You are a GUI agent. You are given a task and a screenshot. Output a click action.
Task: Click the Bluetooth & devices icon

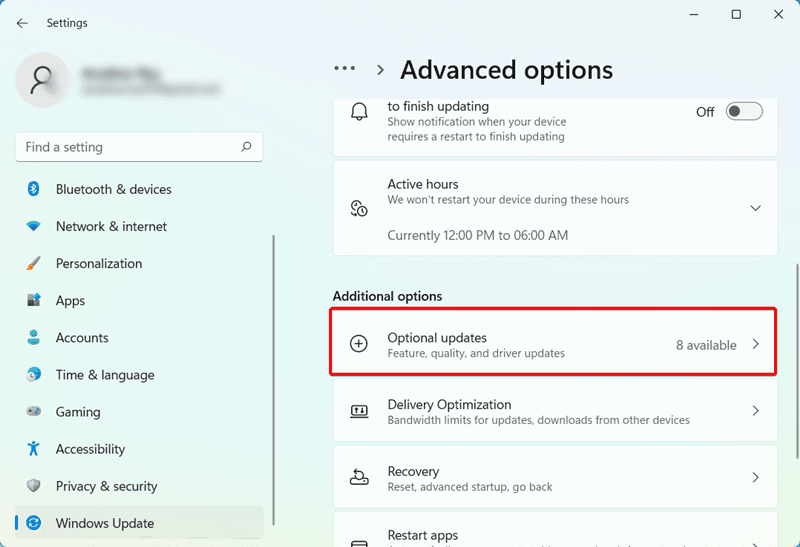click(33, 189)
